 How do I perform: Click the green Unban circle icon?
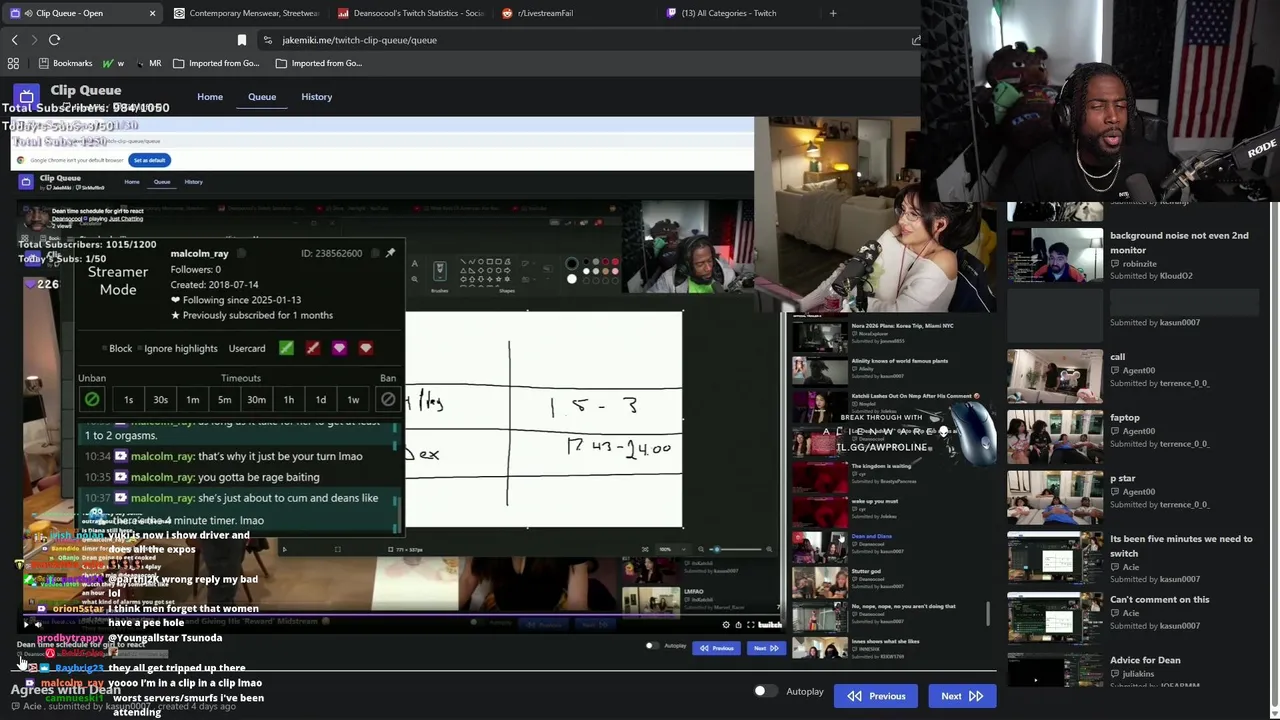point(92,399)
